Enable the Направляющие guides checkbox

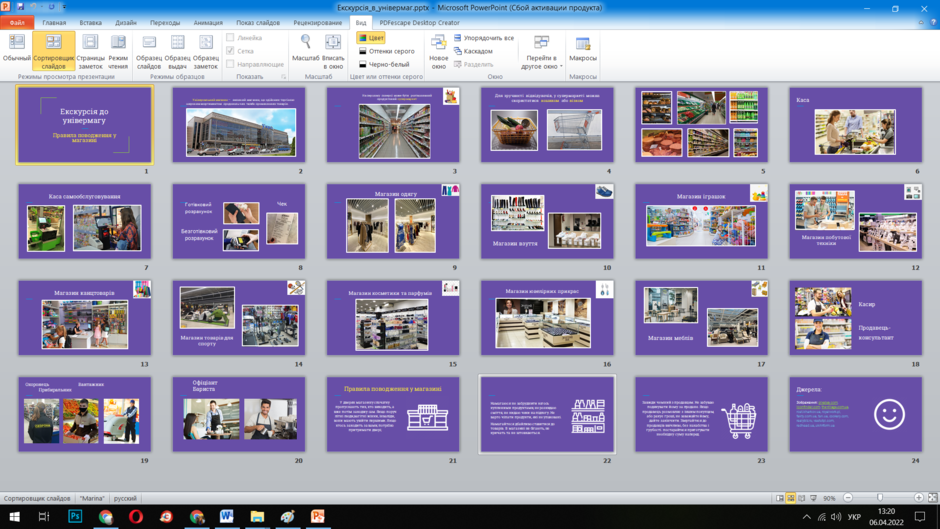(x=230, y=64)
